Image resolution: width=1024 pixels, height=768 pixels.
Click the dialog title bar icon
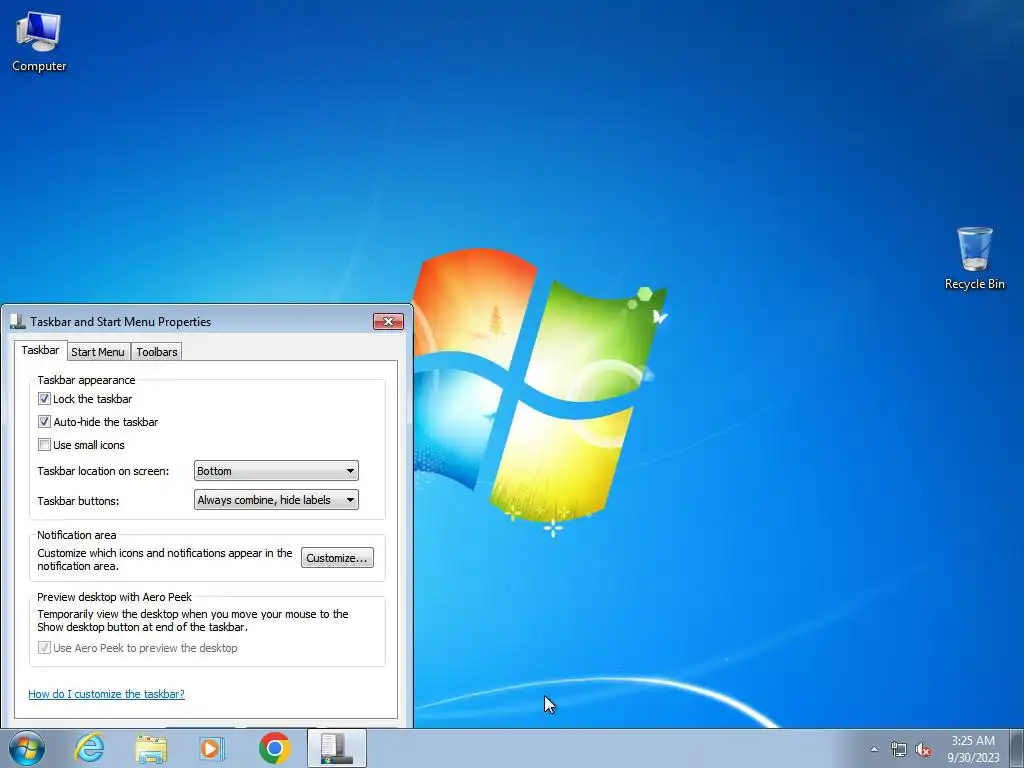click(18, 321)
